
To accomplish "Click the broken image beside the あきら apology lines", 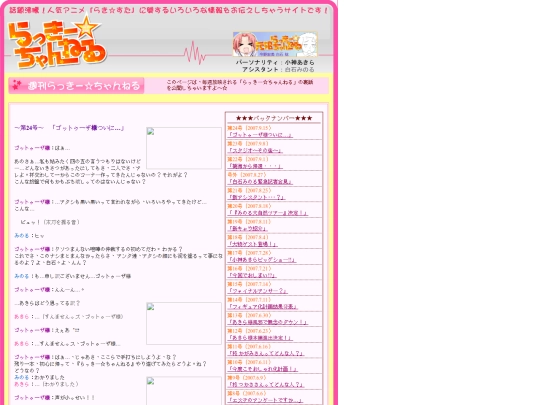I will click(184, 323).
